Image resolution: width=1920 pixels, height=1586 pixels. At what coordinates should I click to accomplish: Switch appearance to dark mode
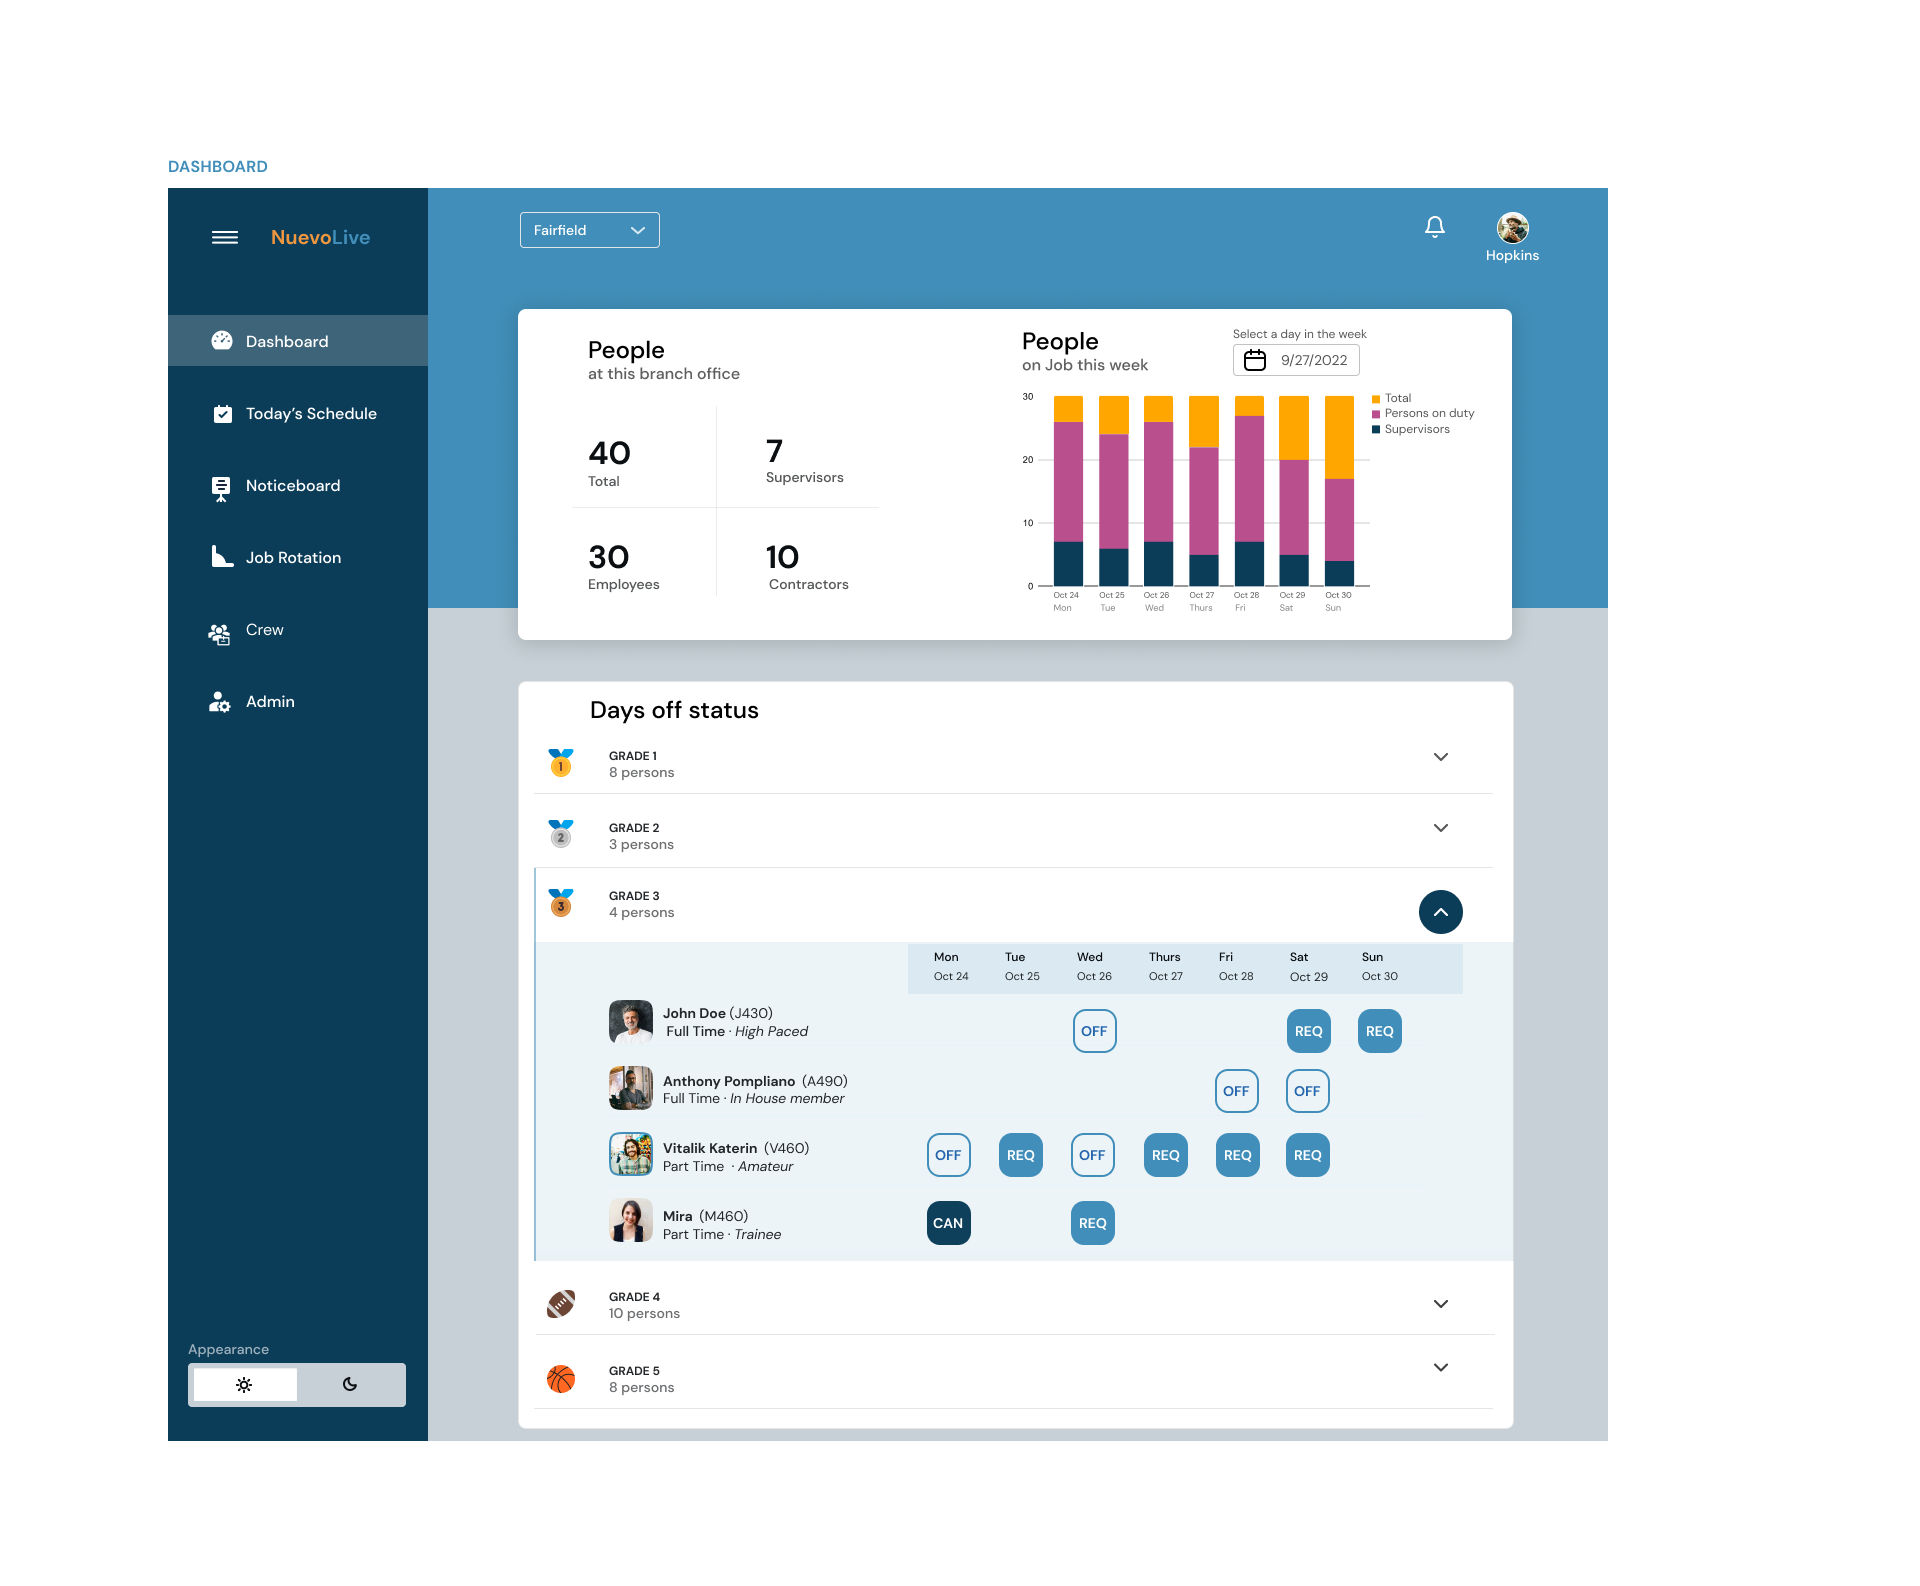click(349, 1384)
